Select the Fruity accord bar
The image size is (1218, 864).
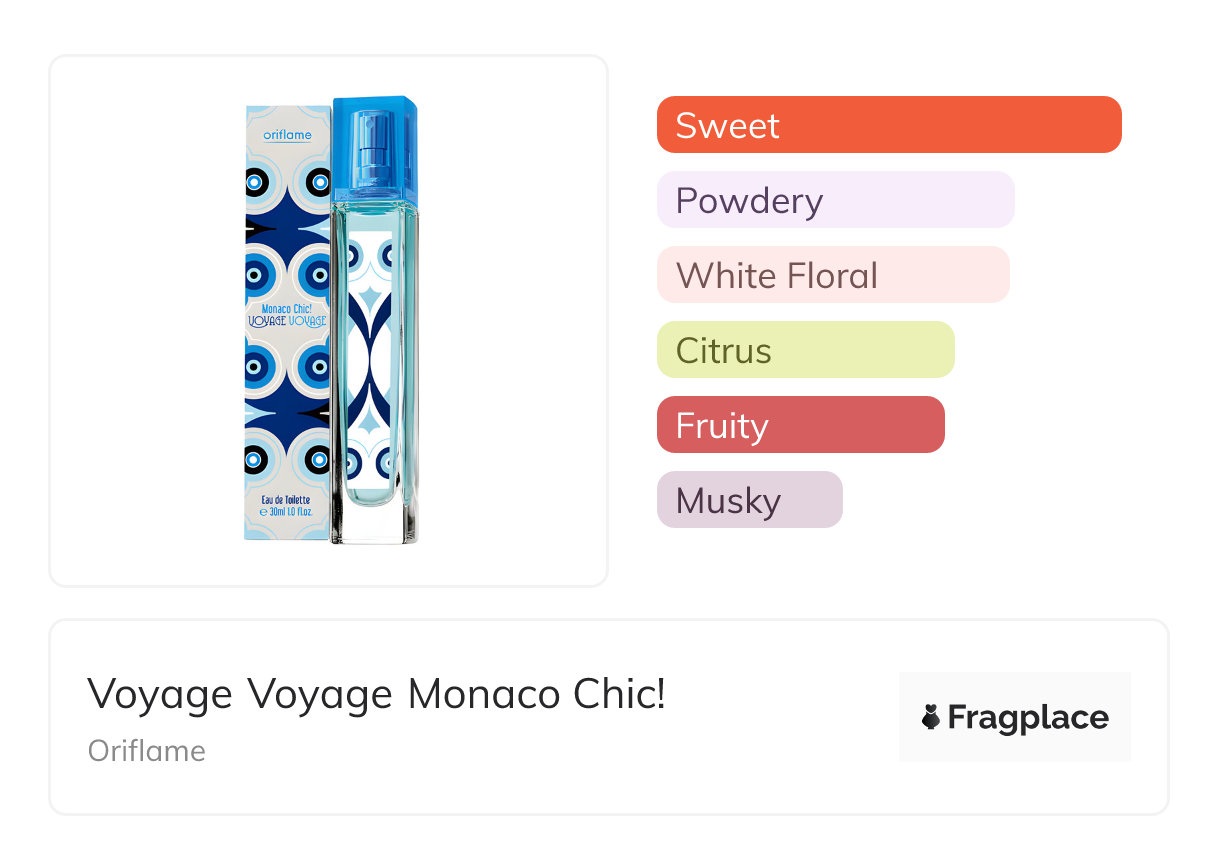pos(800,425)
